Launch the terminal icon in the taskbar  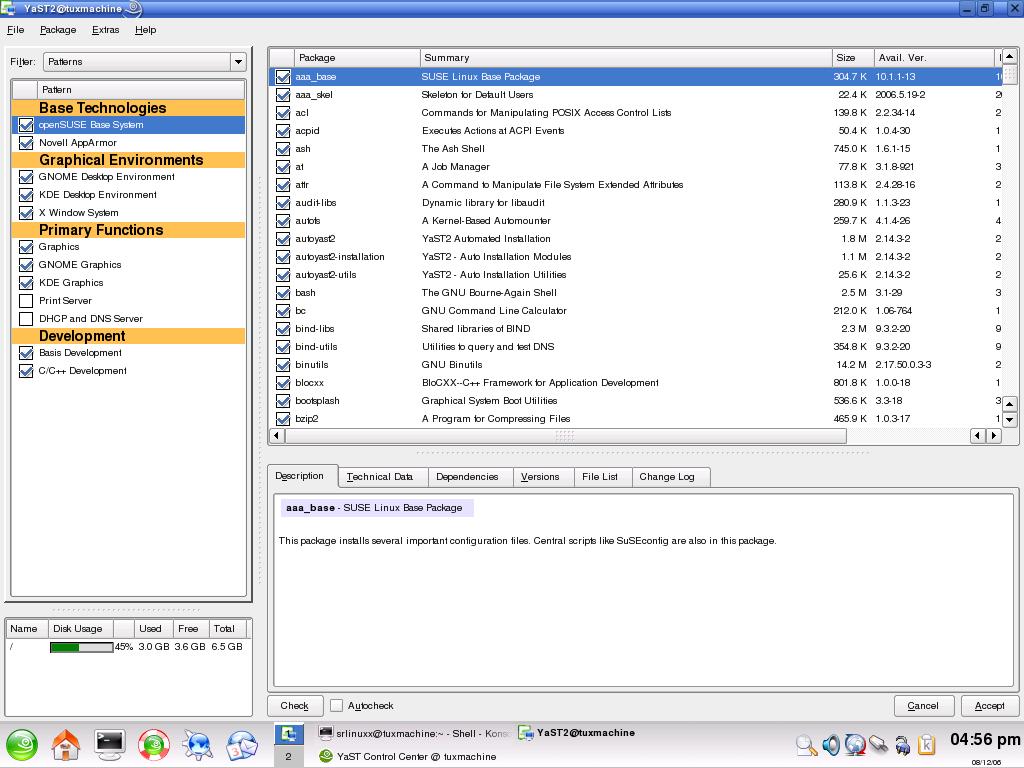pos(110,745)
